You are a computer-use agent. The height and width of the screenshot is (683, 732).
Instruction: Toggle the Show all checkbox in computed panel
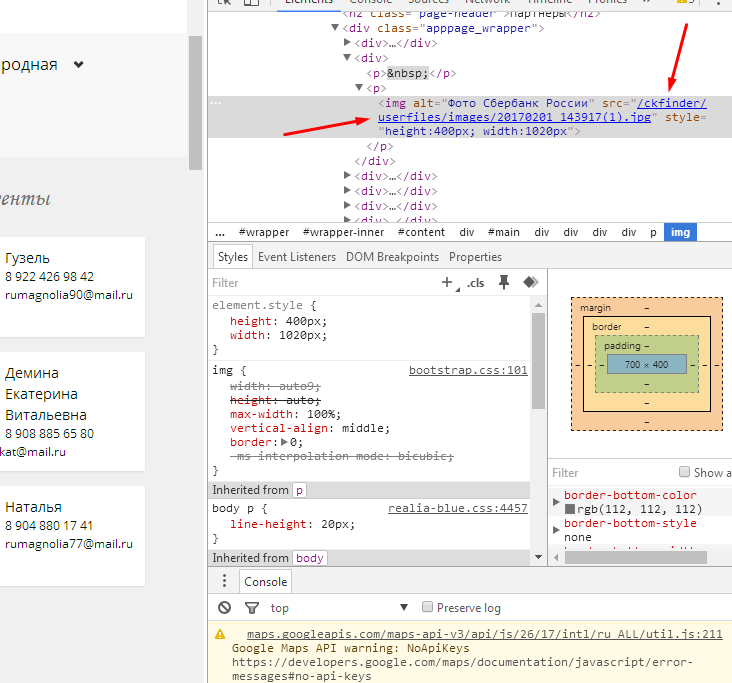684,472
